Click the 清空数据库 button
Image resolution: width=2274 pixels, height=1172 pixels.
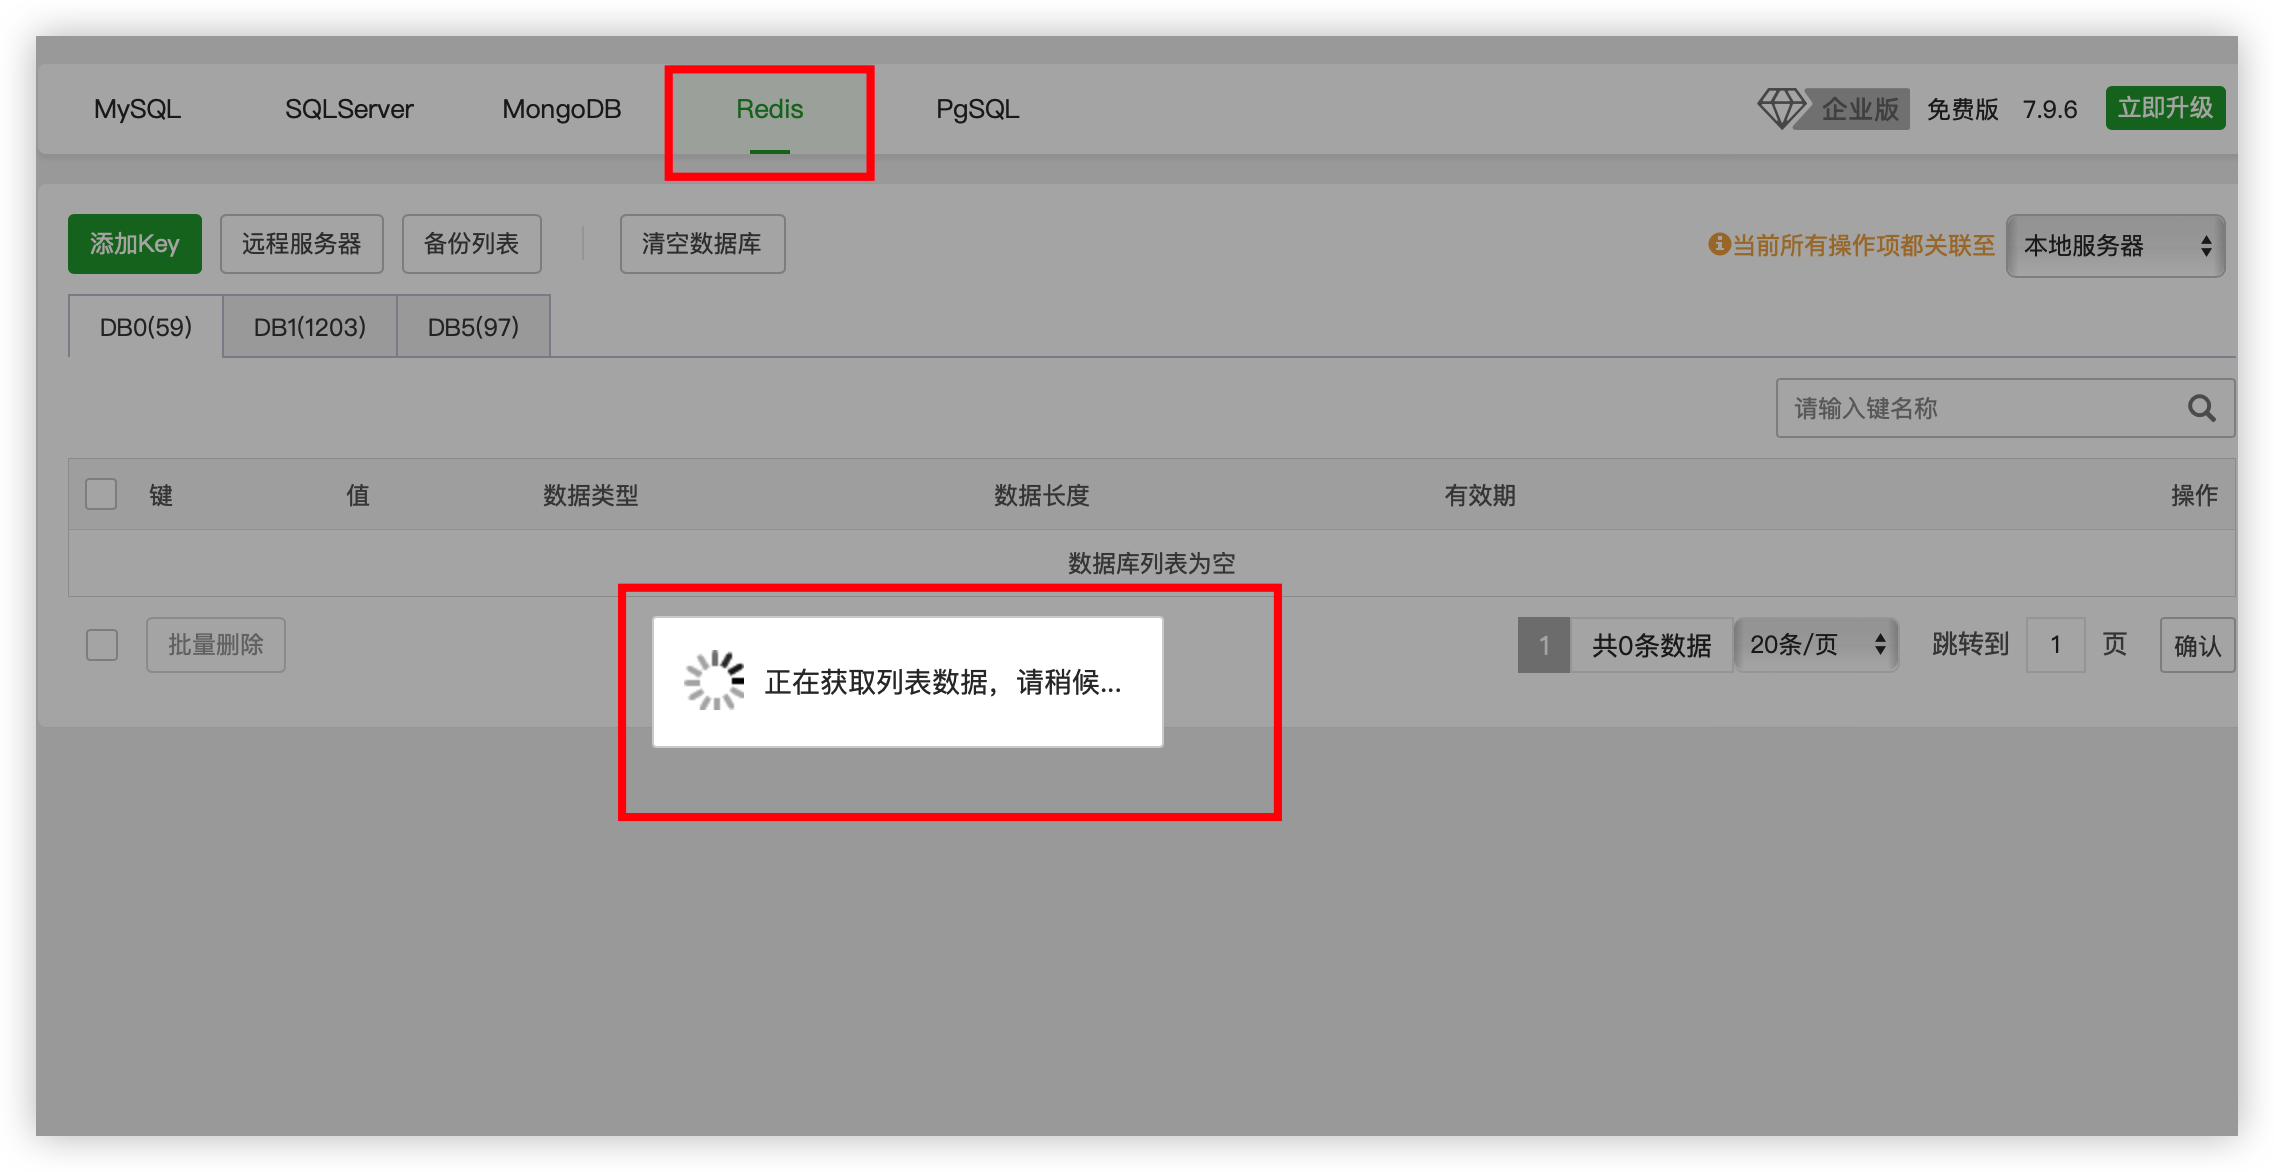[x=702, y=243]
